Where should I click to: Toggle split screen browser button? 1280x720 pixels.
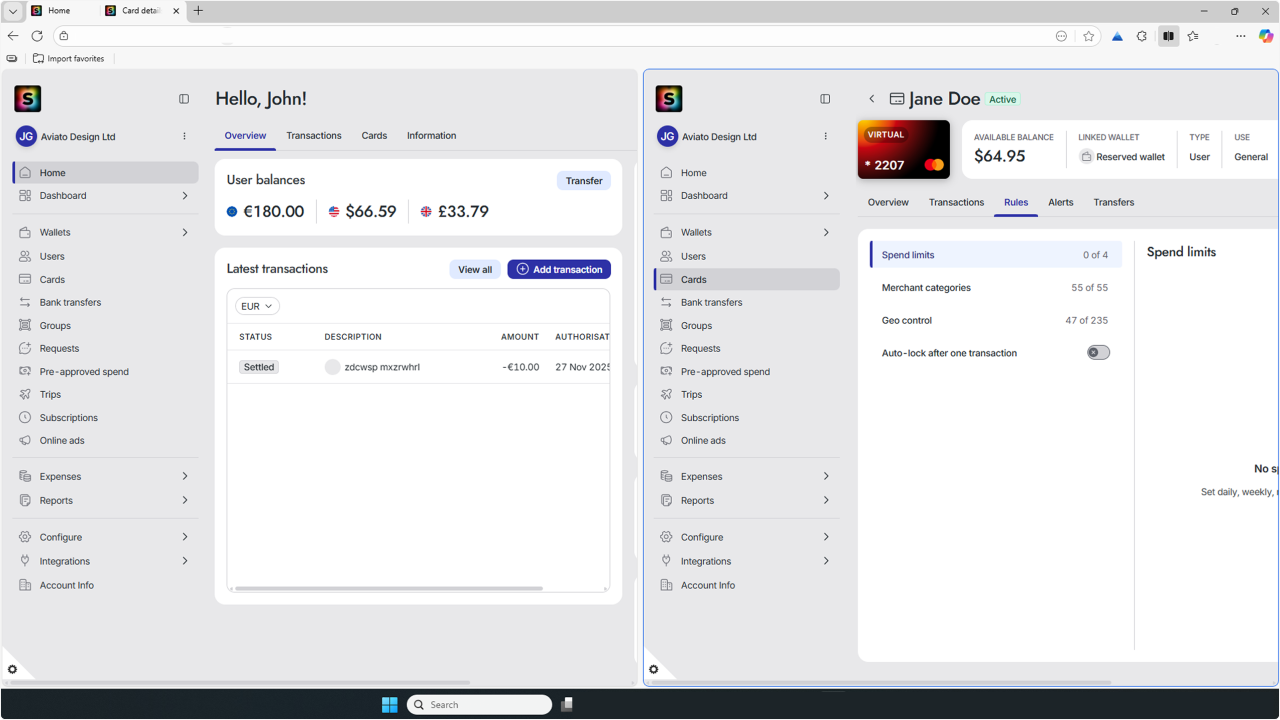tap(1168, 36)
